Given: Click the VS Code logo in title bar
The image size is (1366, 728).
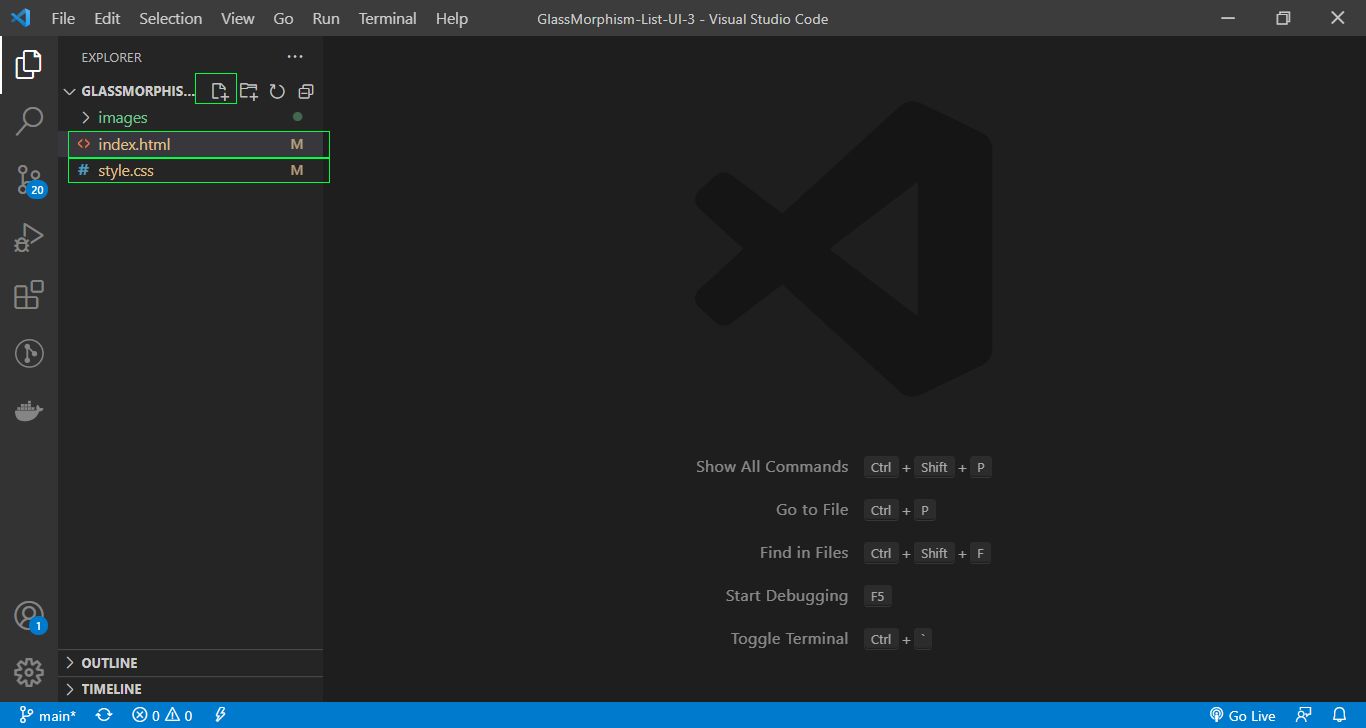Looking at the screenshot, I should coord(21,18).
